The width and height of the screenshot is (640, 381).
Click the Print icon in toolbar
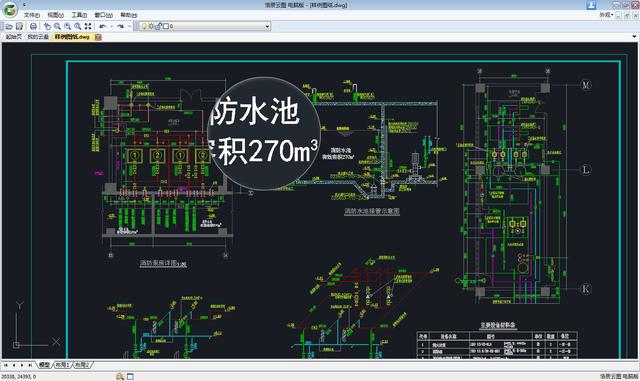click(33, 26)
